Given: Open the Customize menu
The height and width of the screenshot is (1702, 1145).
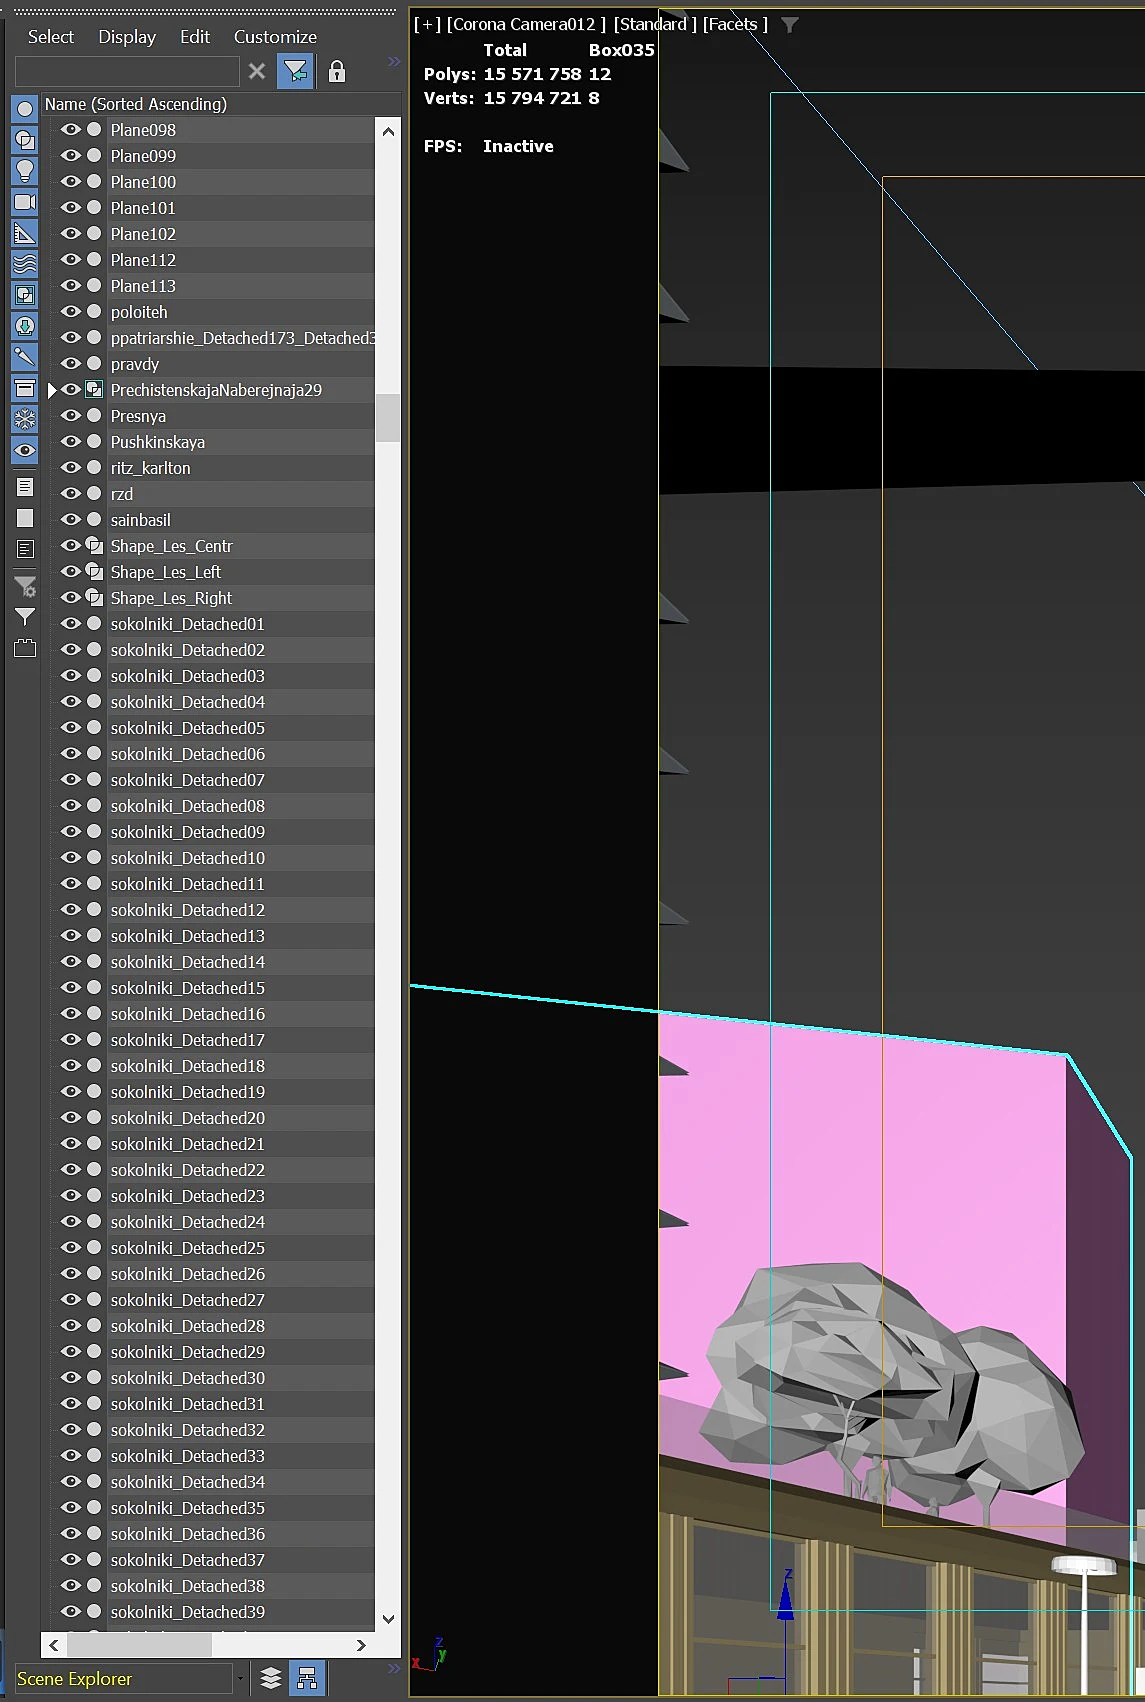Looking at the screenshot, I should [x=275, y=37].
